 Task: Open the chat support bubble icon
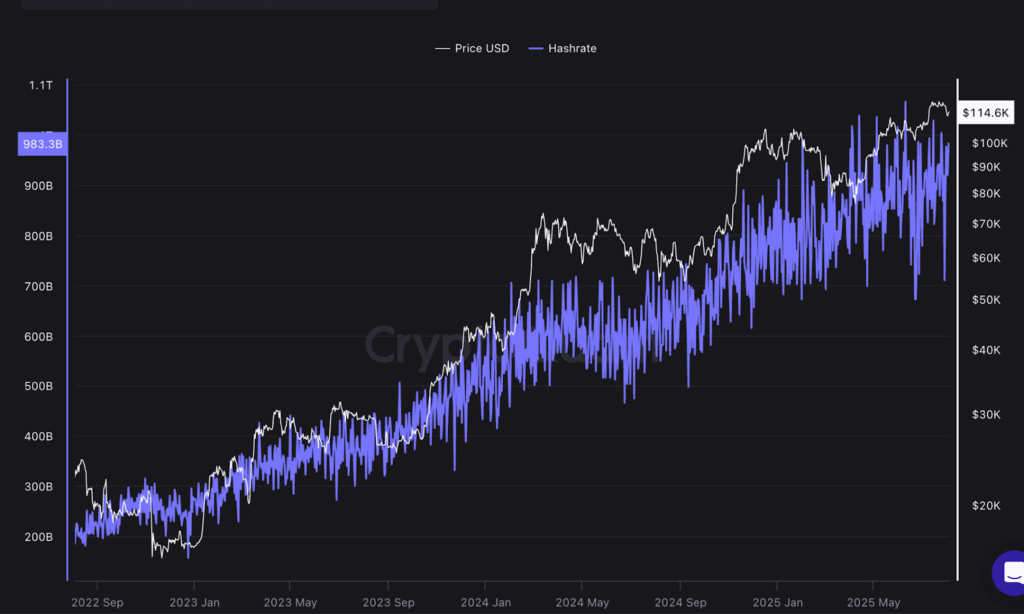click(x=1012, y=573)
